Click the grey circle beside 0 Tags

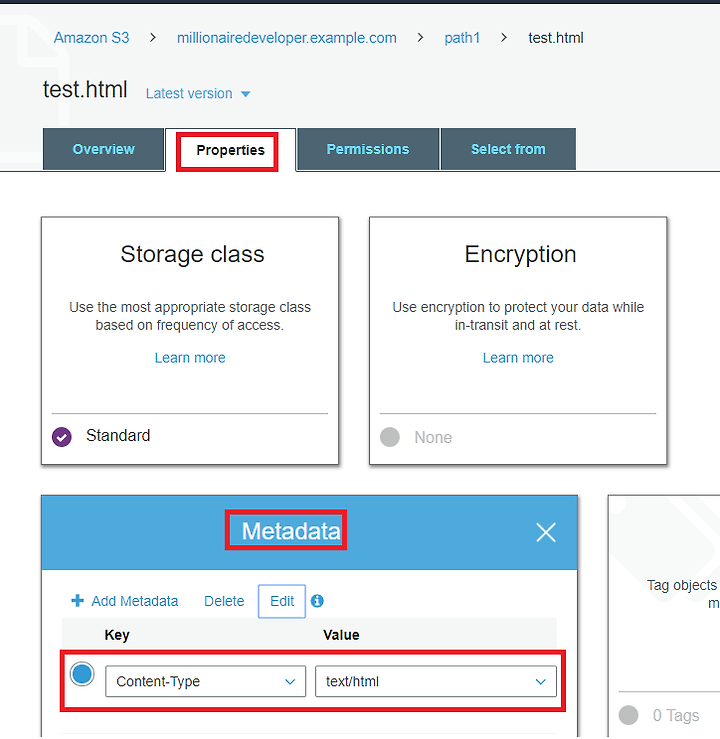coord(628,715)
